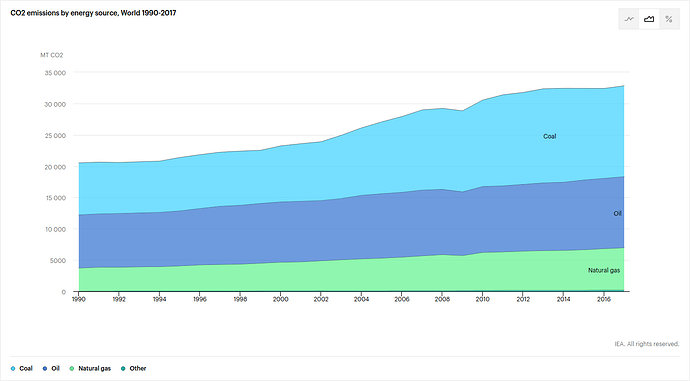Image resolution: width=690 pixels, height=381 pixels.
Task: Click the Oil label inside chart
Action: (x=617, y=213)
